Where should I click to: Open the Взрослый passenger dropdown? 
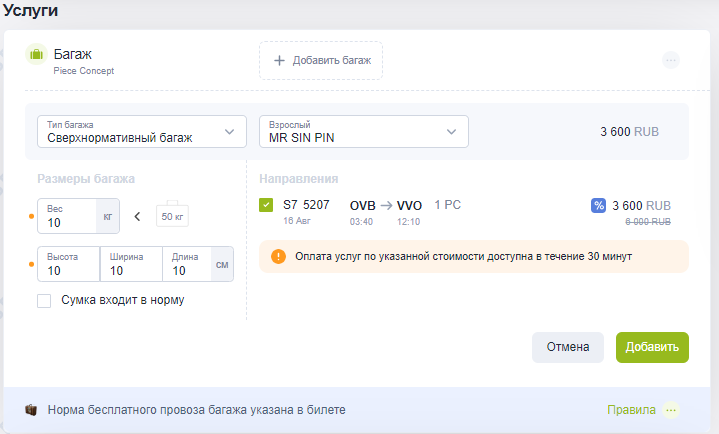tap(364, 132)
